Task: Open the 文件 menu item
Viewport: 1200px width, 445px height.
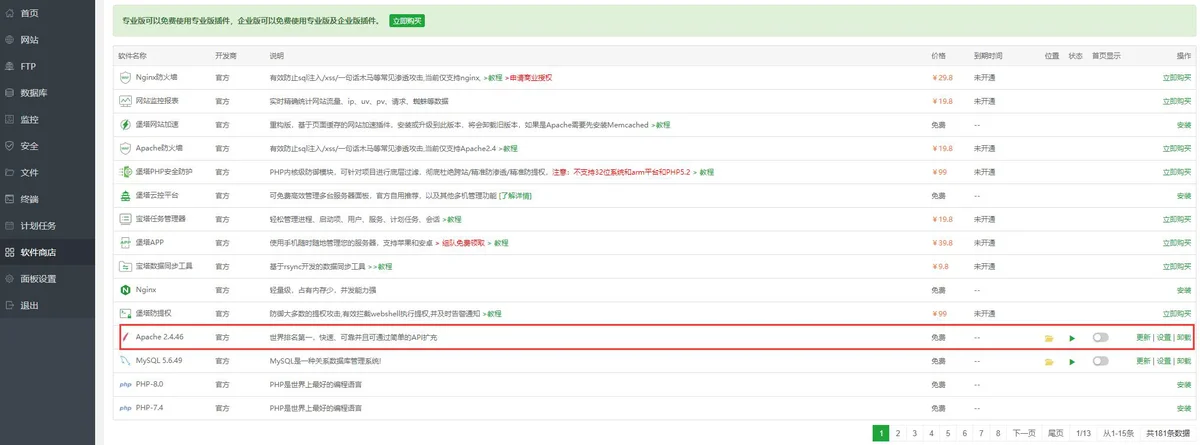Action: pyautogui.click(x=47, y=172)
